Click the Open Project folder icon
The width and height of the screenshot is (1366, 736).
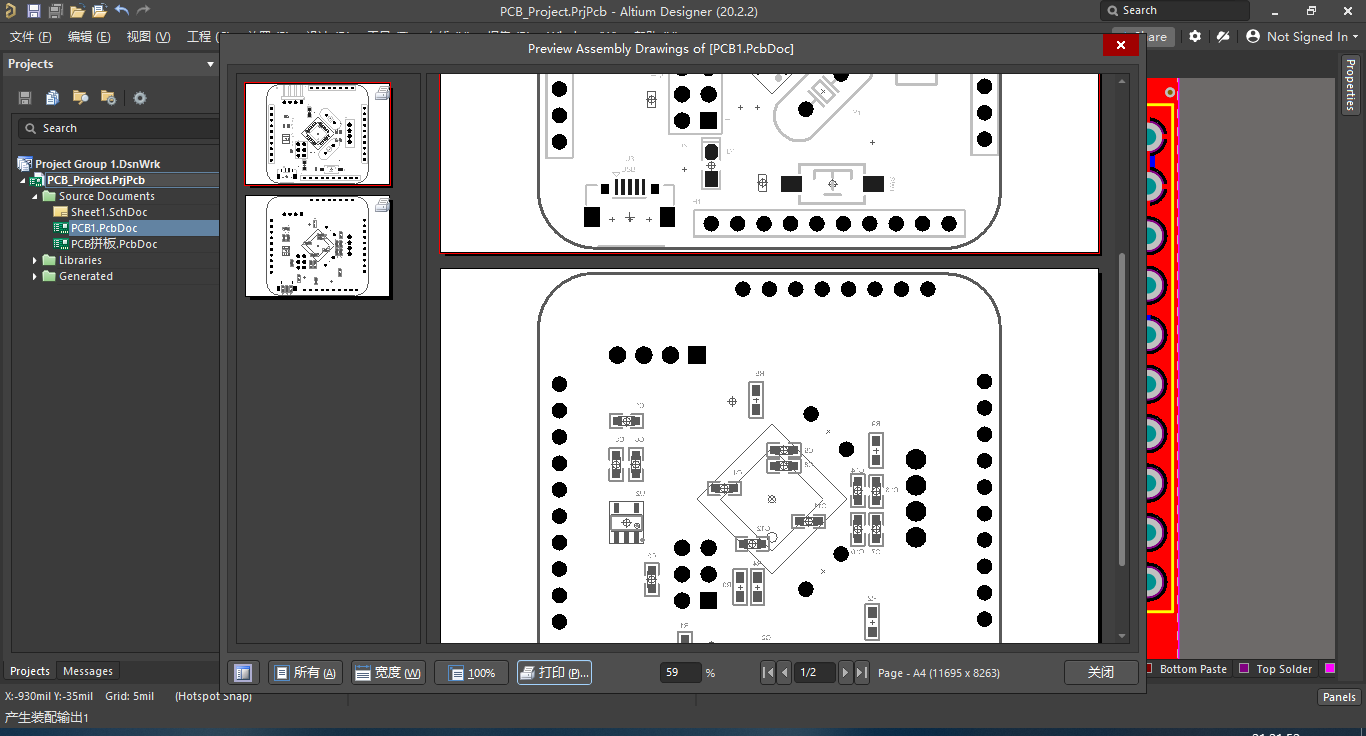point(99,11)
